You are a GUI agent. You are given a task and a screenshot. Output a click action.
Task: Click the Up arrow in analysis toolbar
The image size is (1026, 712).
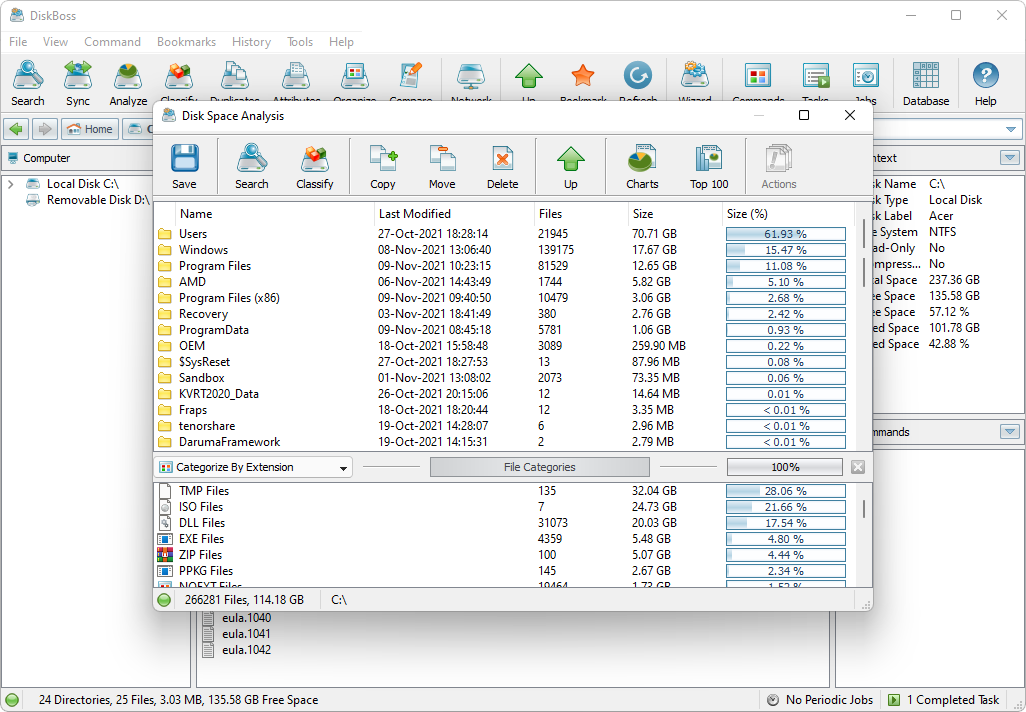pos(571,167)
